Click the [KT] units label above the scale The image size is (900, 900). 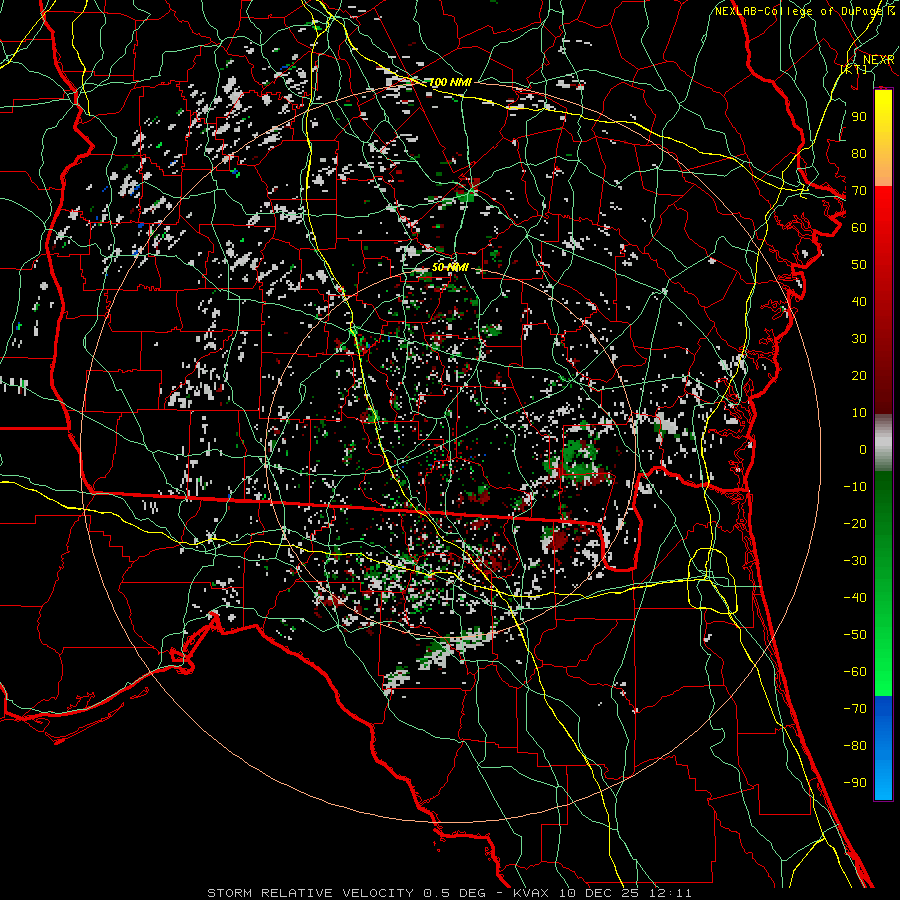(x=854, y=69)
